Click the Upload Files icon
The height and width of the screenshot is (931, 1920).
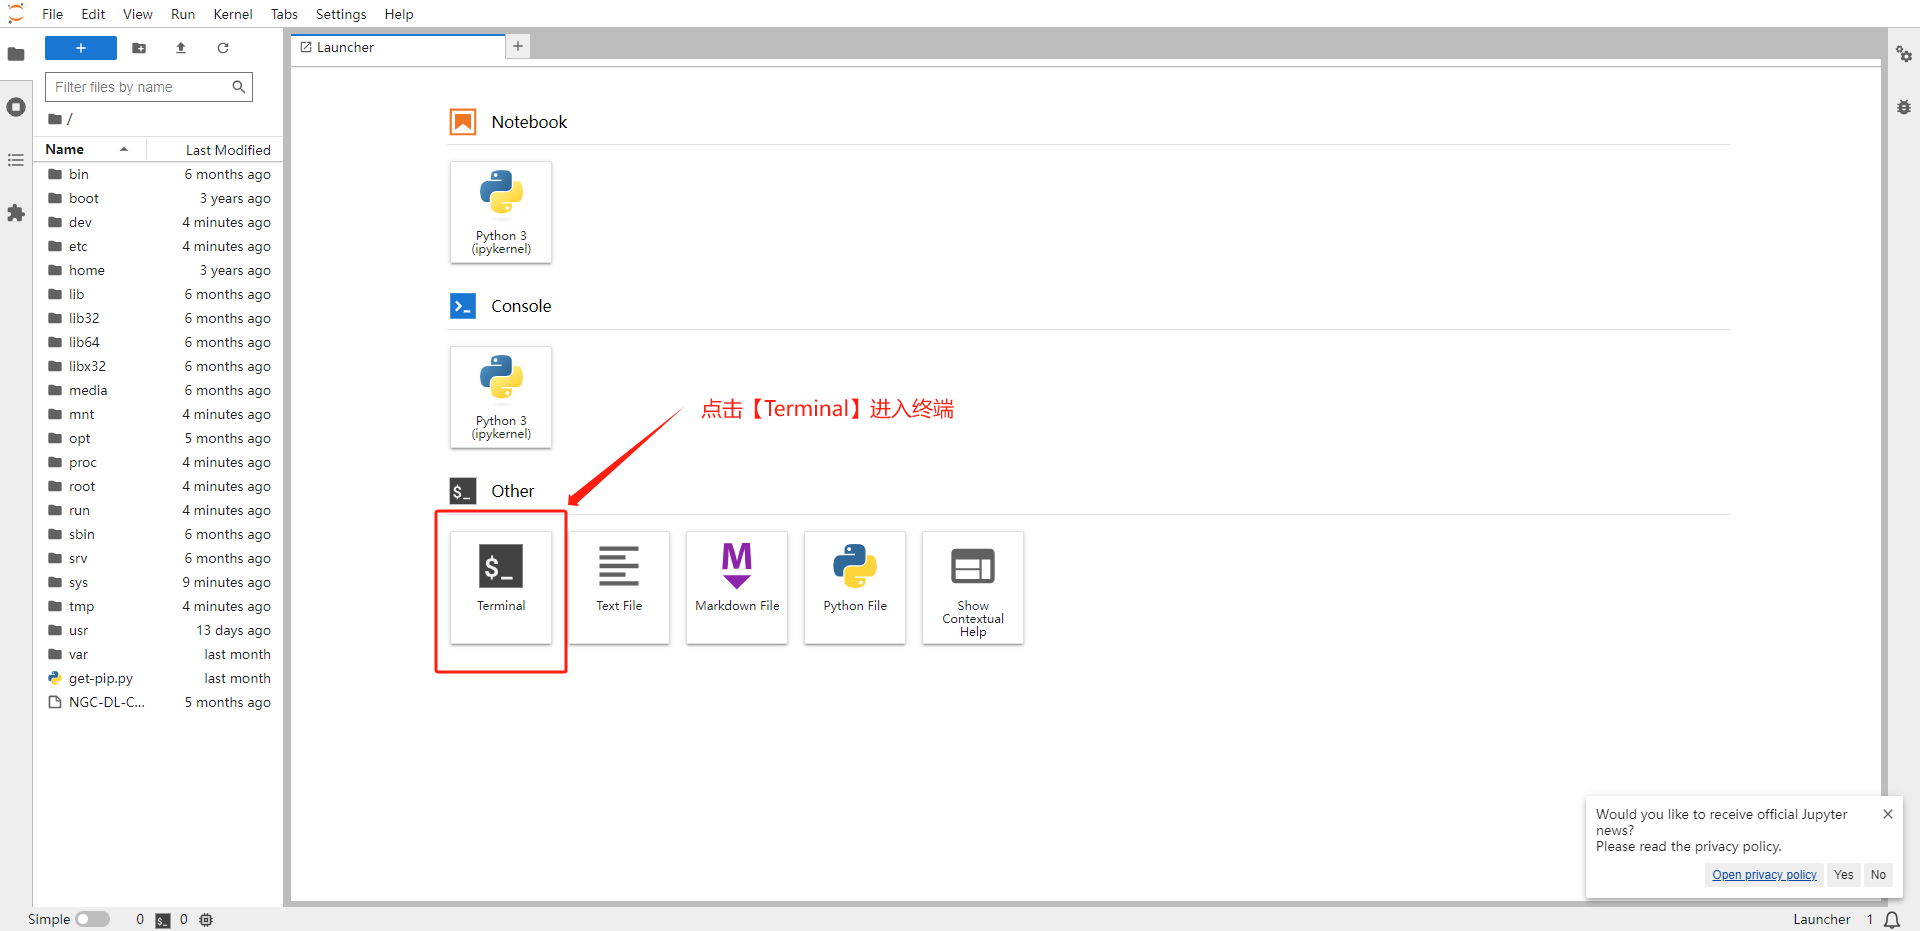coord(181,48)
